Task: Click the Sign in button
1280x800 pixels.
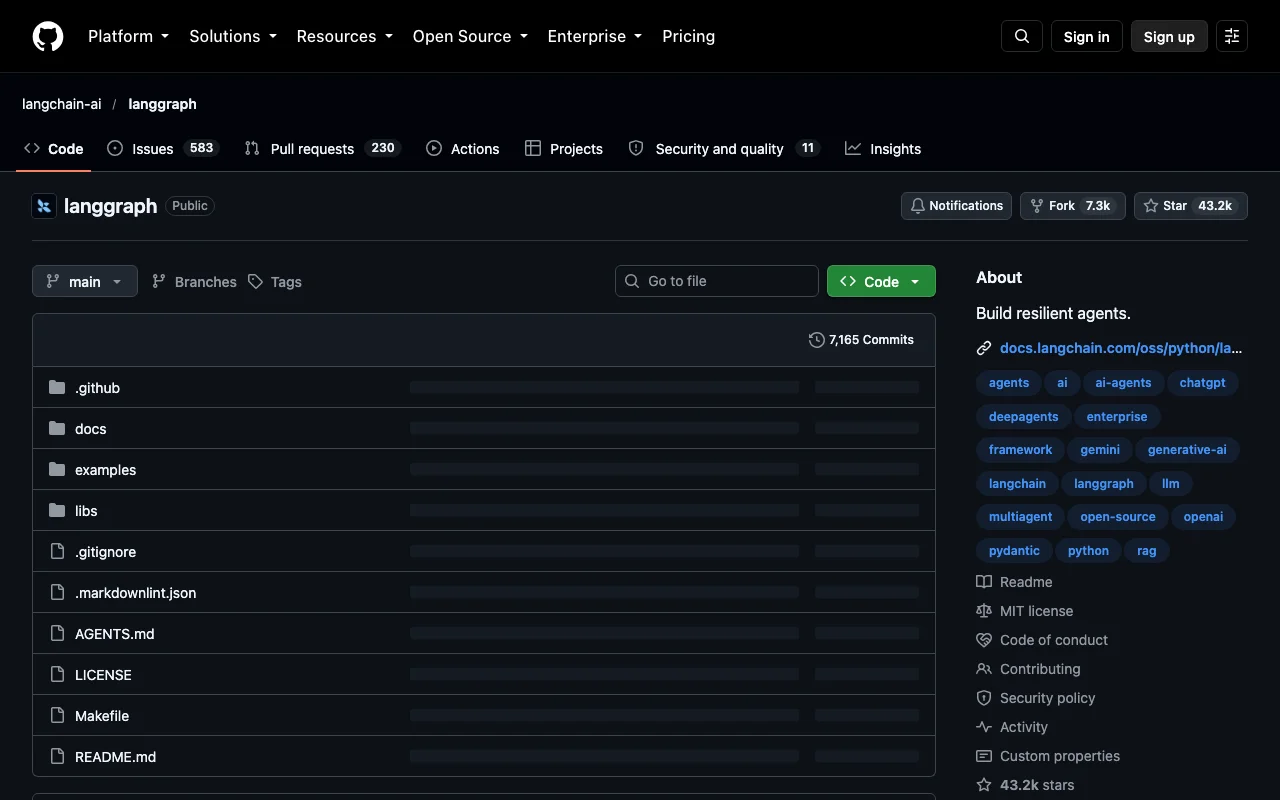Action: 1087,36
